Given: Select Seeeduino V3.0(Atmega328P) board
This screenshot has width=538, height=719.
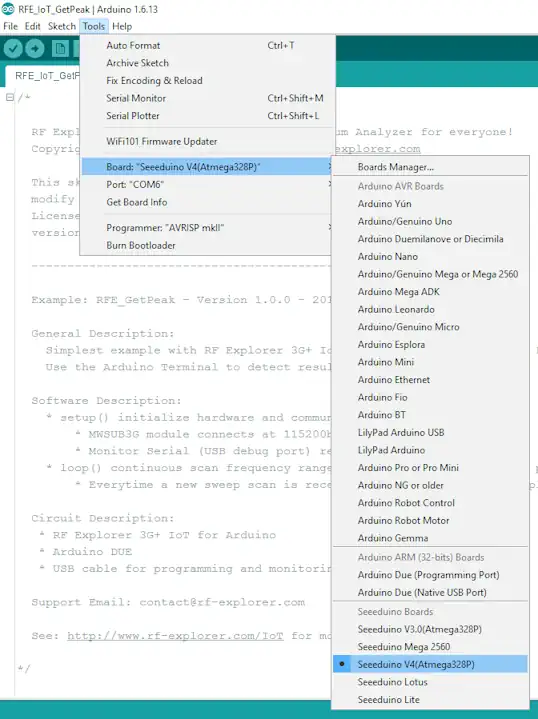Looking at the screenshot, I should coord(430,629).
